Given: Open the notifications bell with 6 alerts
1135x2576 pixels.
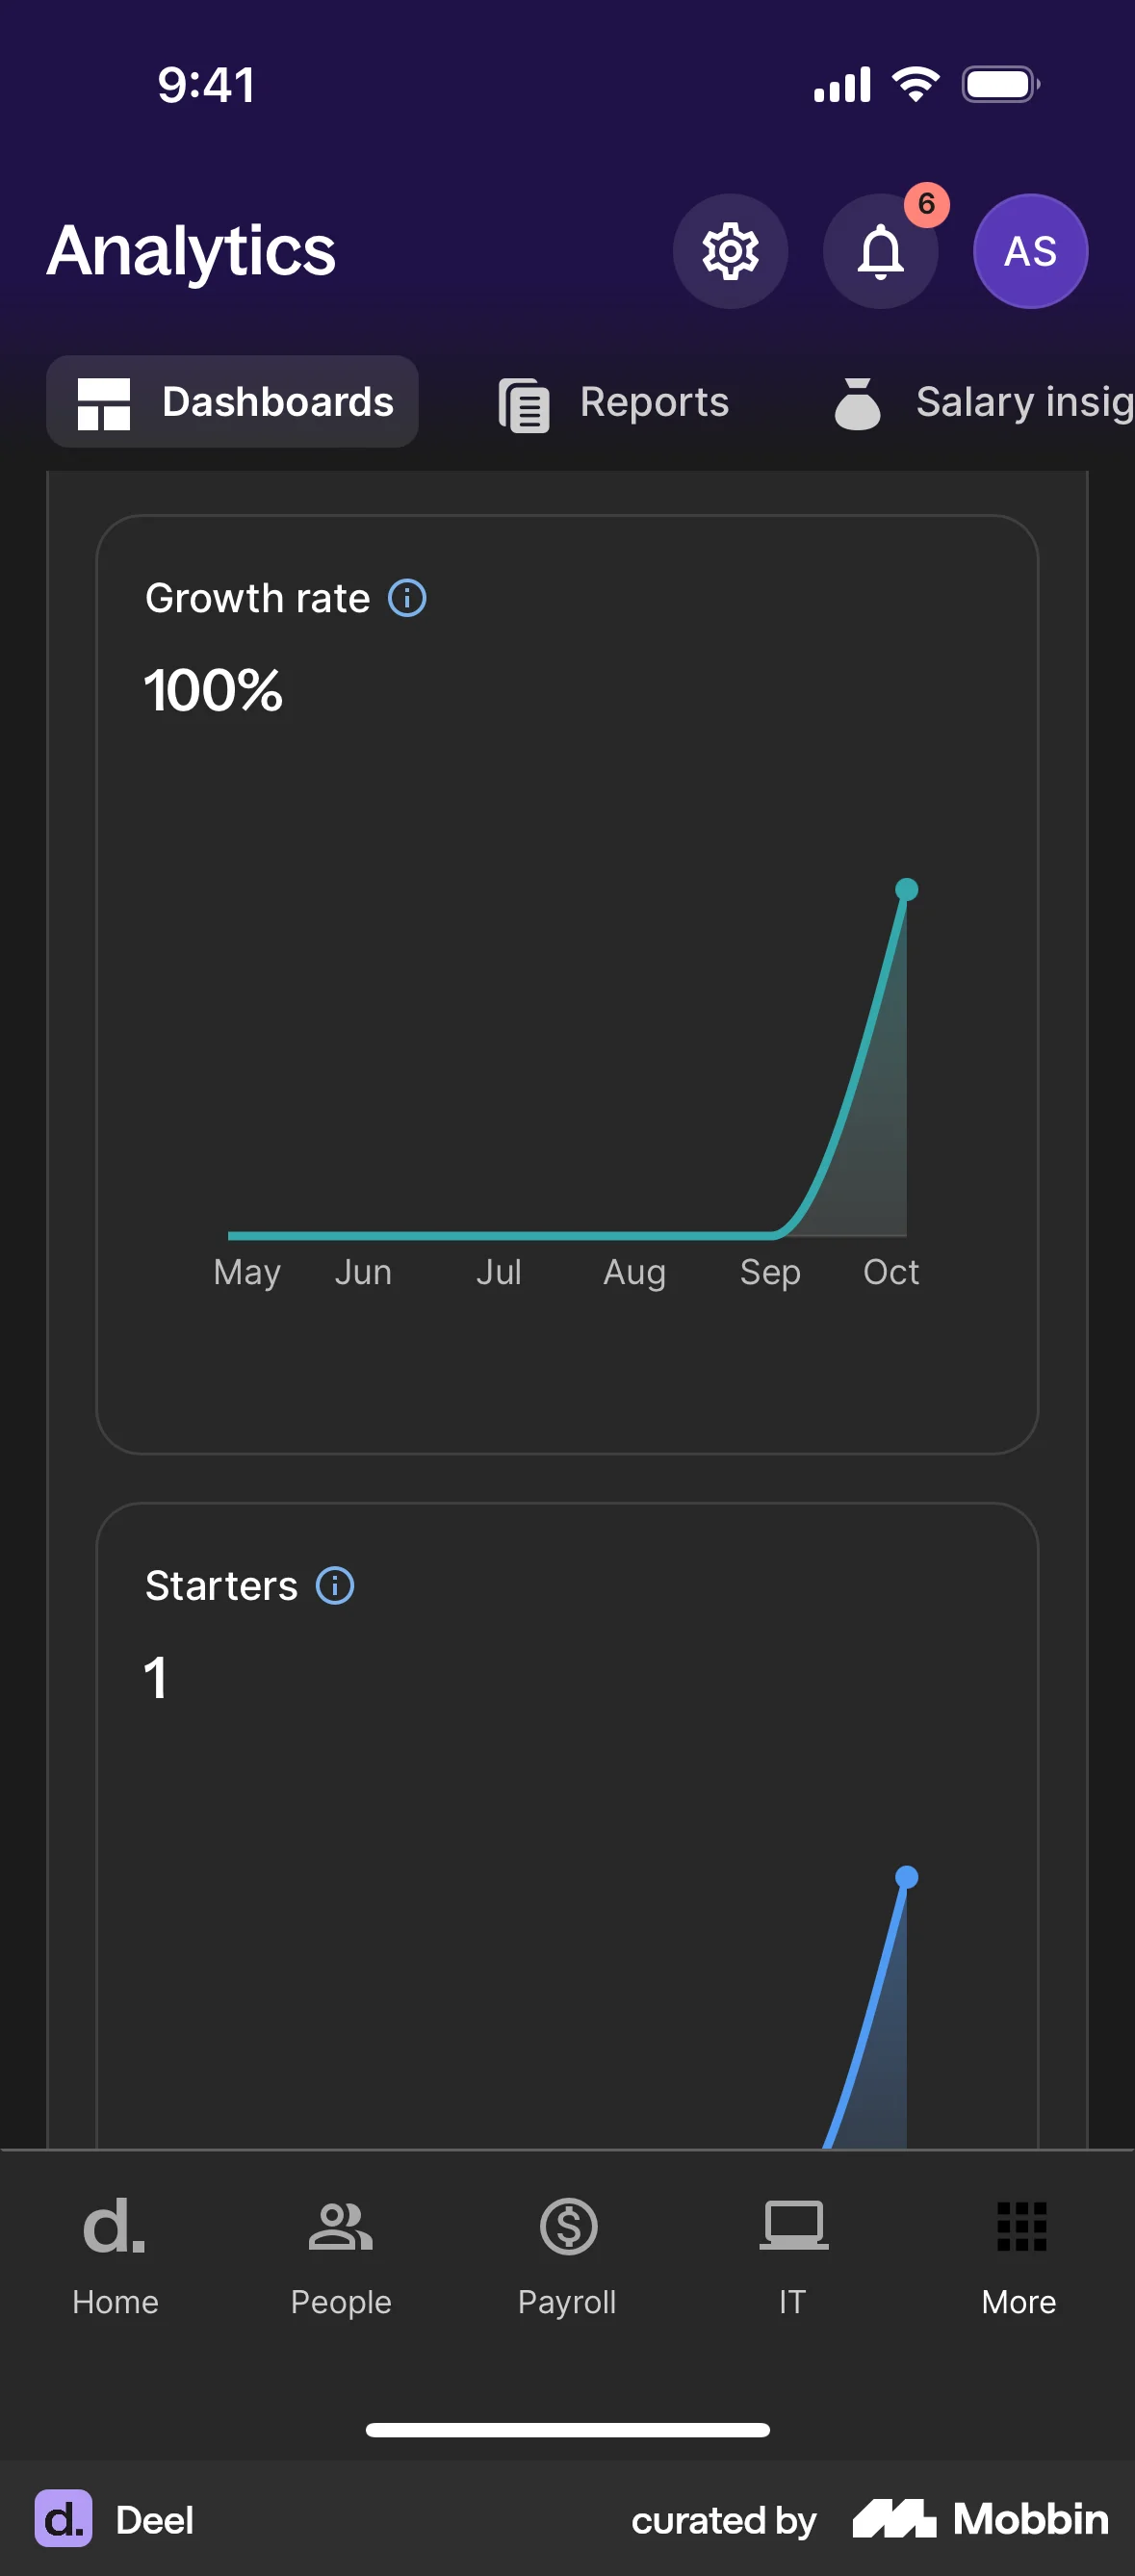Looking at the screenshot, I should (x=880, y=251).
